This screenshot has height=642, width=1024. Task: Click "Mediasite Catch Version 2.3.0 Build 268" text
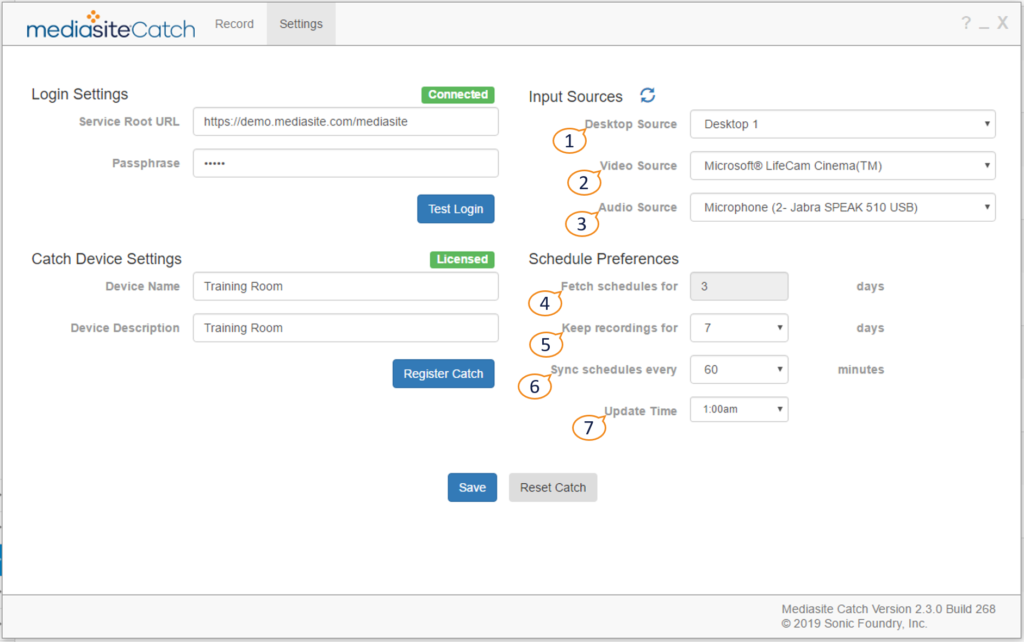pos(888,609)
